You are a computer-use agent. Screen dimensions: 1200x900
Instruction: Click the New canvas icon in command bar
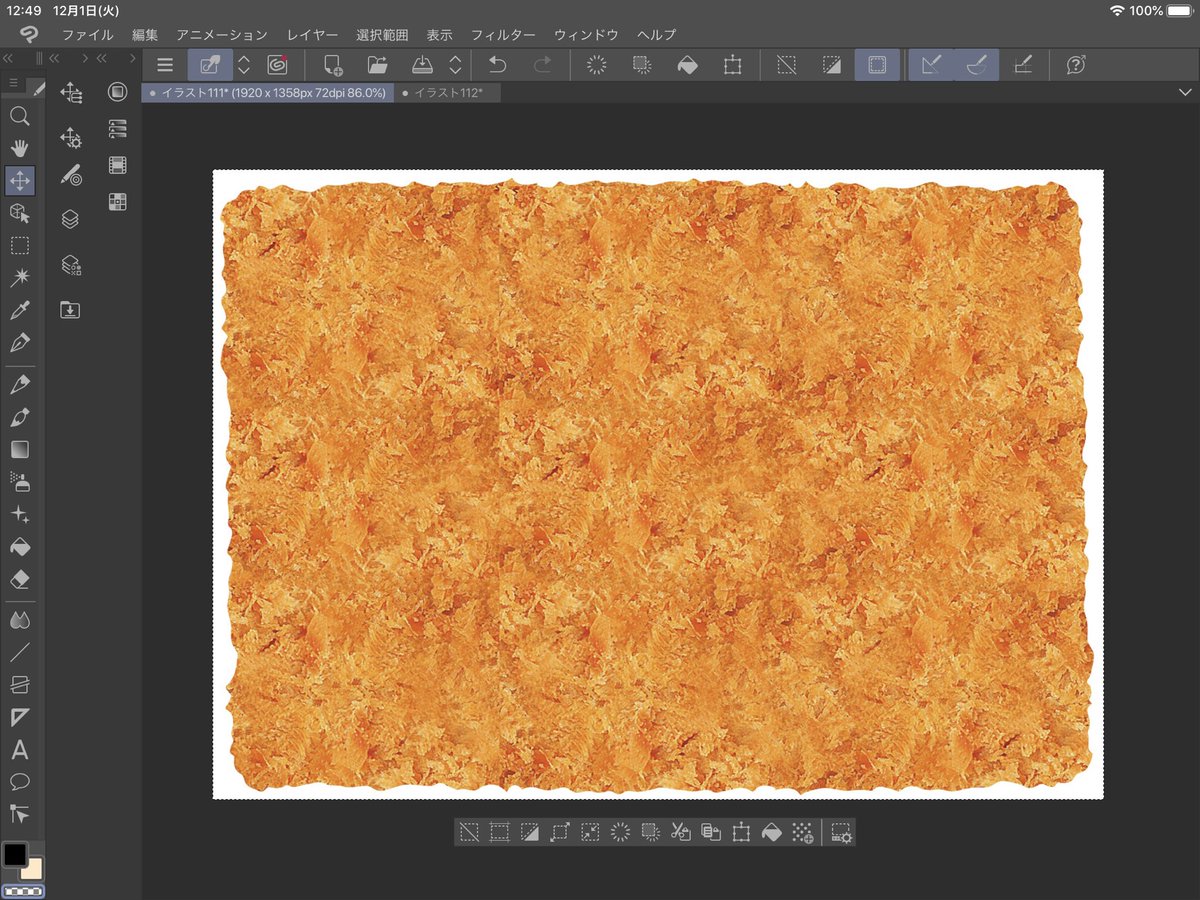pos(333,66)
